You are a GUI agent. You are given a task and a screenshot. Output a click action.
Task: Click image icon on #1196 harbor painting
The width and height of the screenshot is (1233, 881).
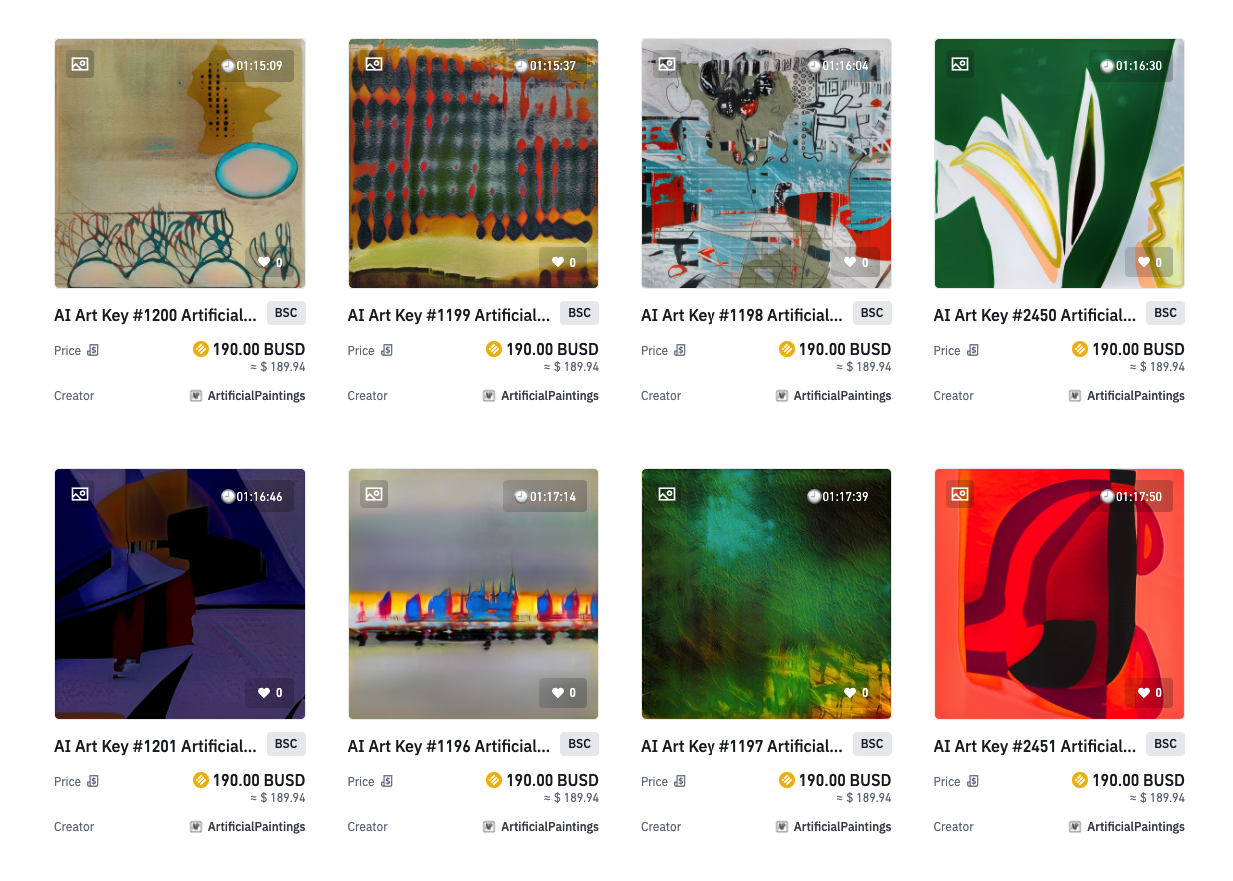373,494
